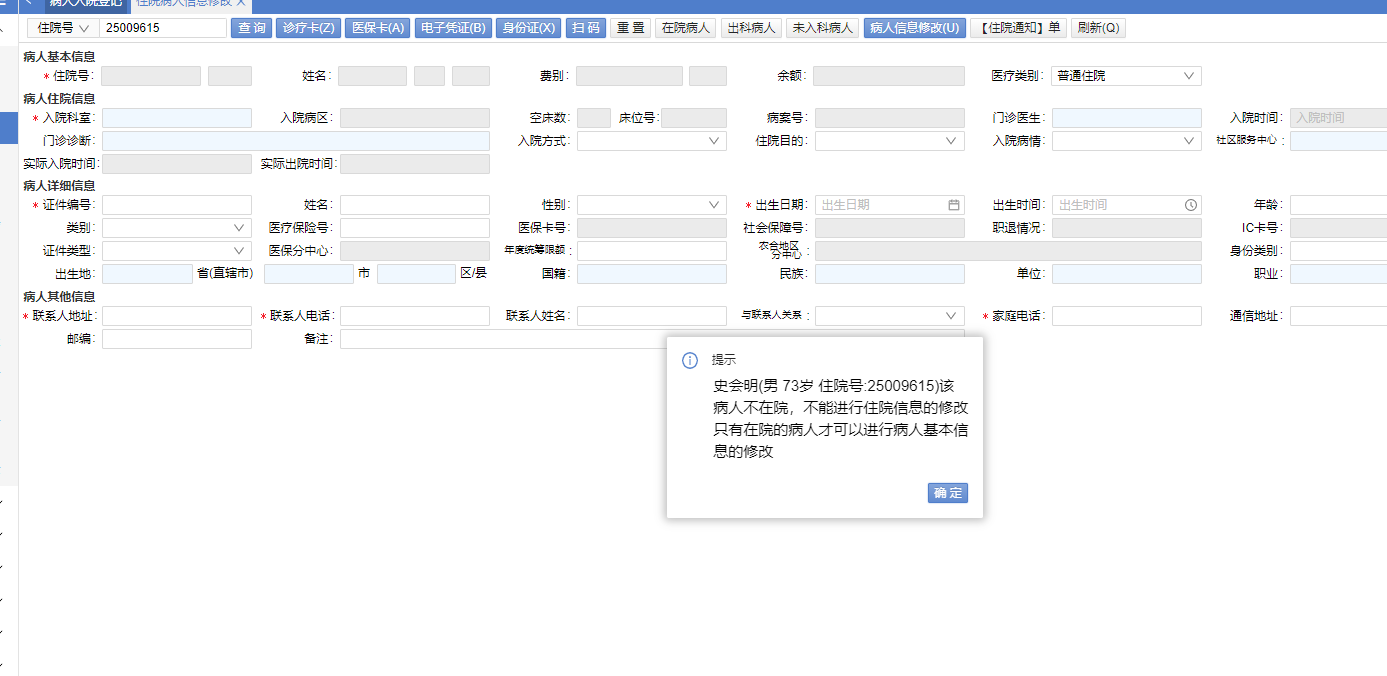Focus the 区/县 district input field

417,274
